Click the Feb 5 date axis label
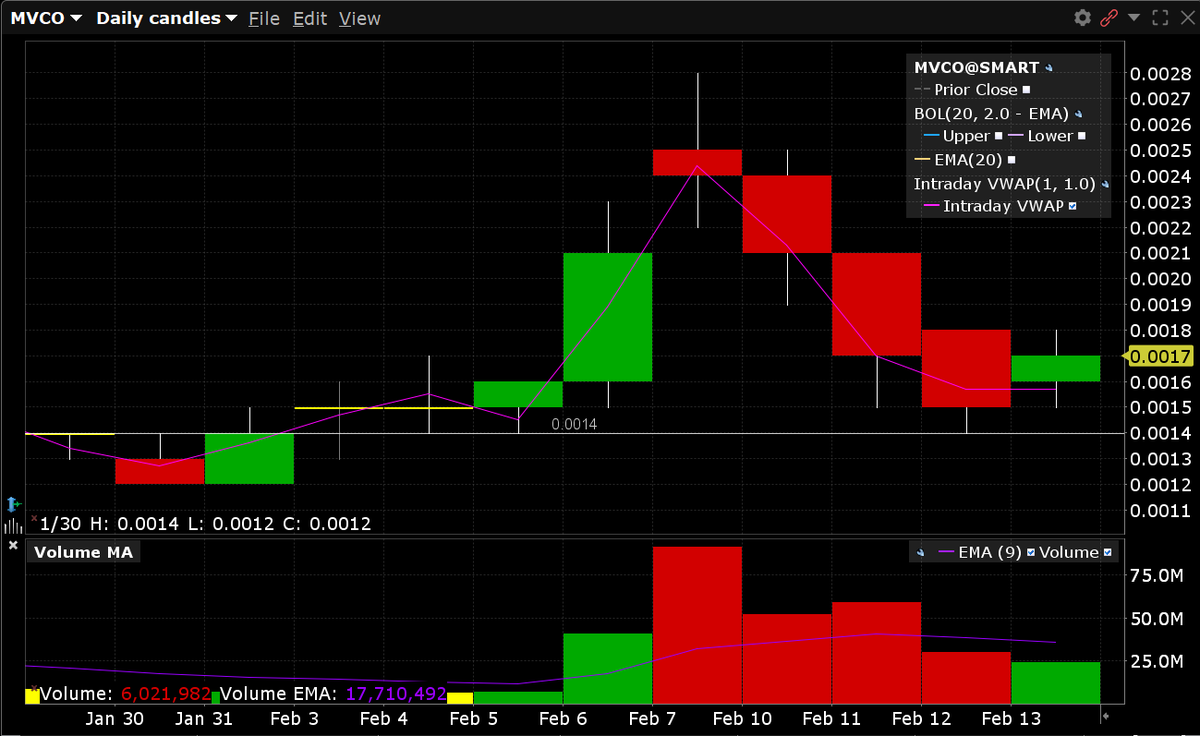Screen dimensions: 1200x736 coord(474,718)
